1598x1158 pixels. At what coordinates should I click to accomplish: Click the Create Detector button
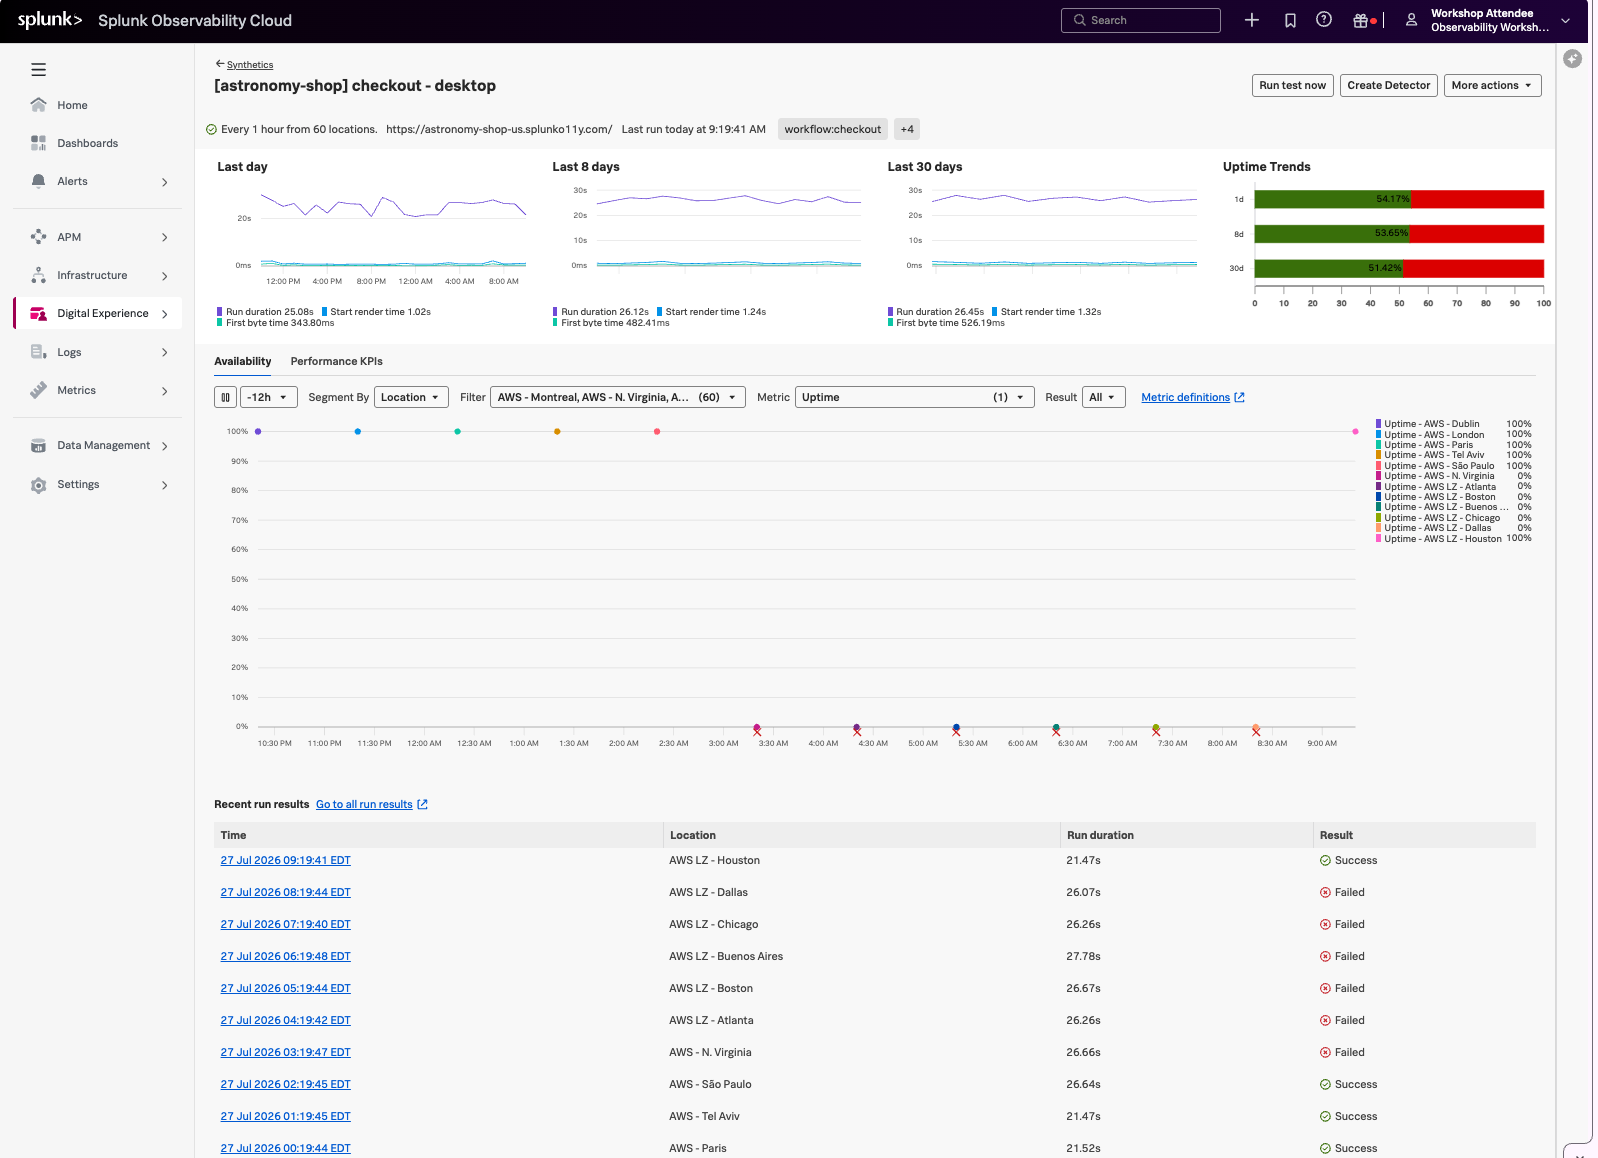pyautogui.click(x=1388, y=85)
